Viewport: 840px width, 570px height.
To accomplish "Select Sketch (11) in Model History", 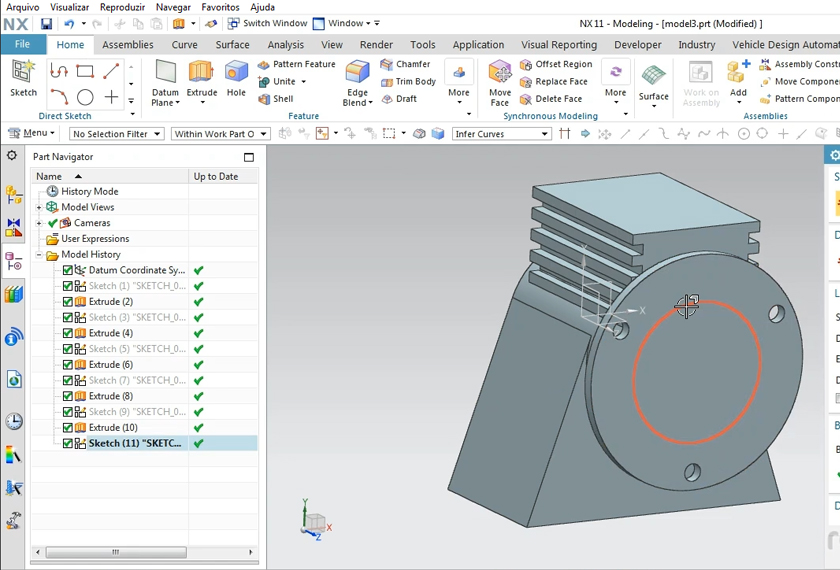I will point(135,443).
